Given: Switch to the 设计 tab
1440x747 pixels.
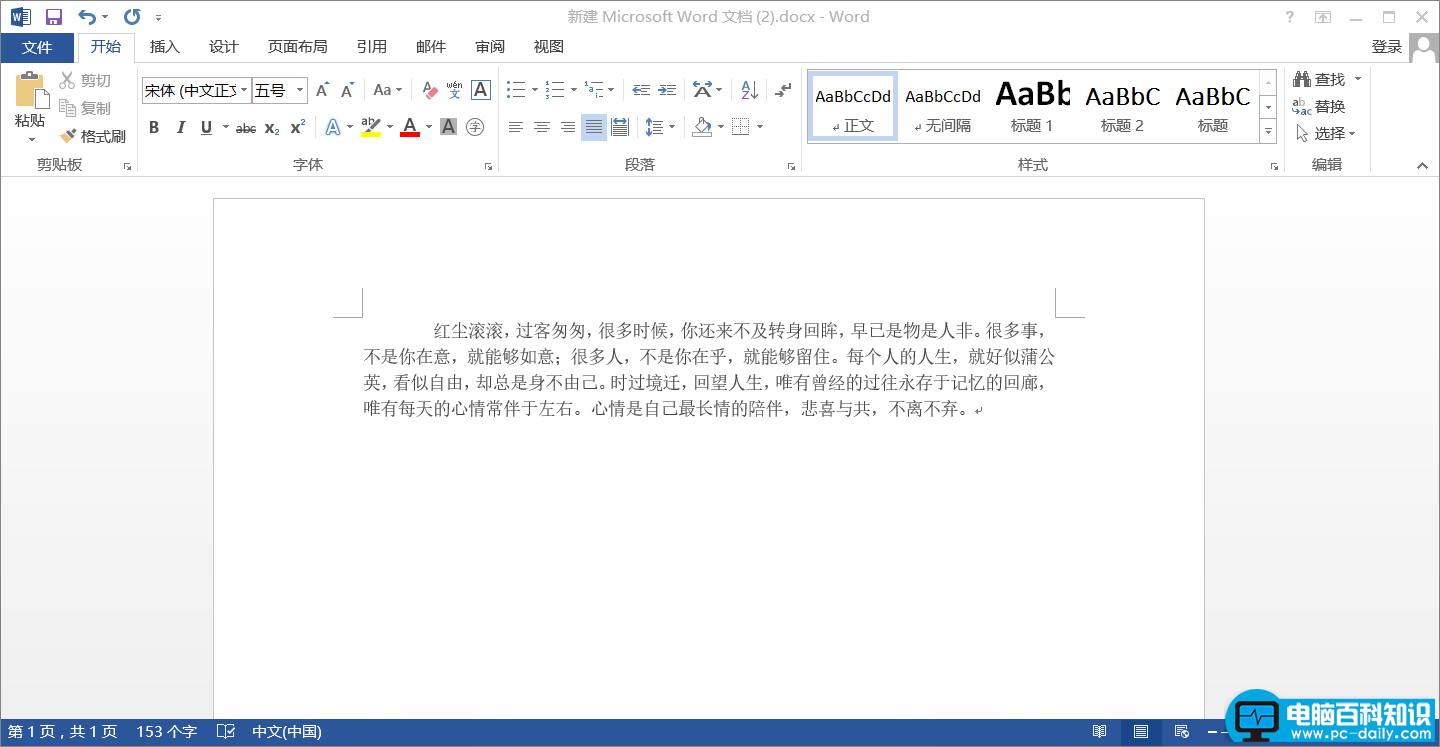Looking at the screenshot, I should [x=223, y=47].
